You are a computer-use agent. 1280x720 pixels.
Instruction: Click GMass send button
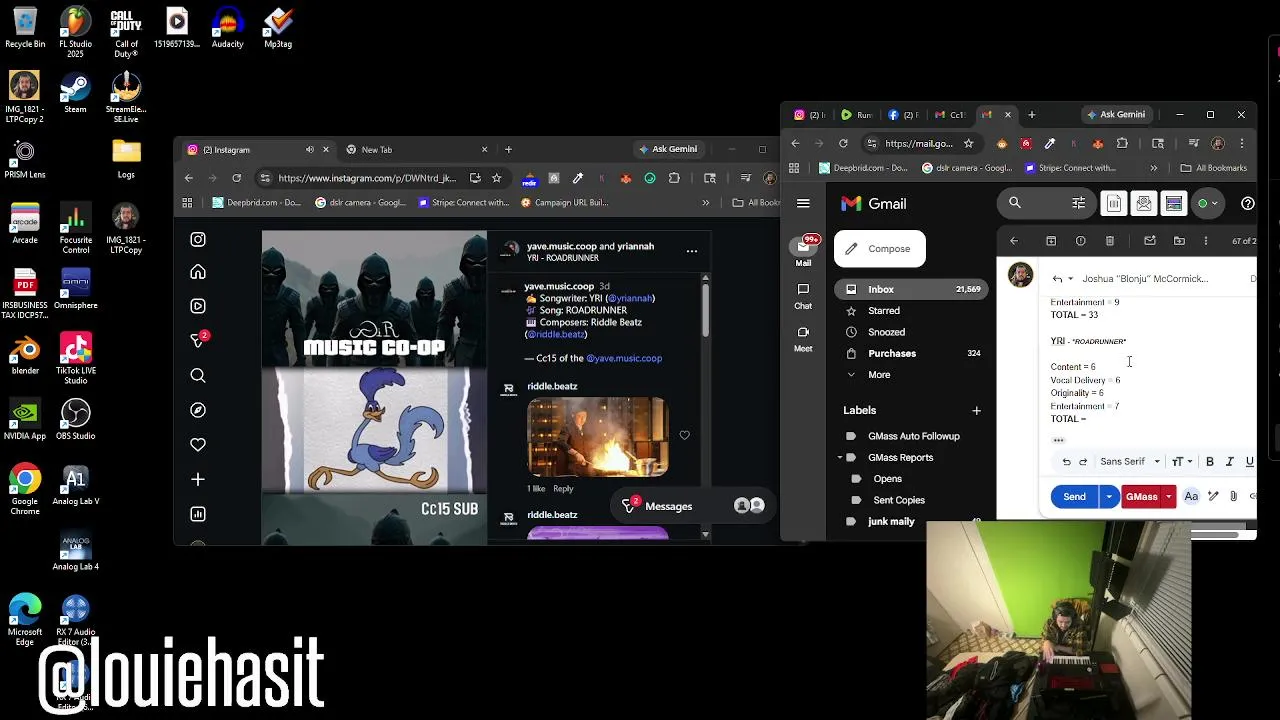pos(1141,496)
